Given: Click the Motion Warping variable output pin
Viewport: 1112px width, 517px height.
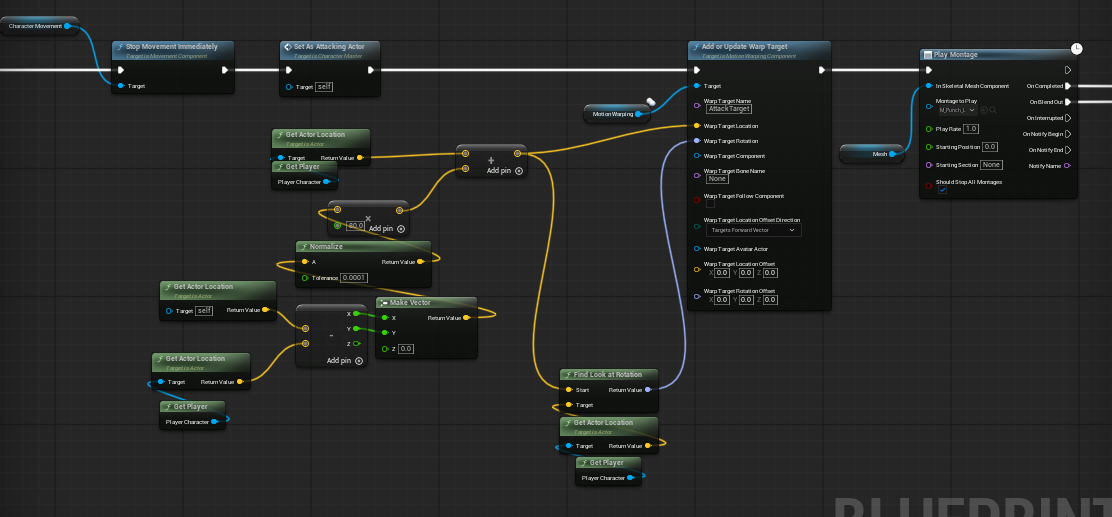Looking at the screenshot, I should coord(639,113).
